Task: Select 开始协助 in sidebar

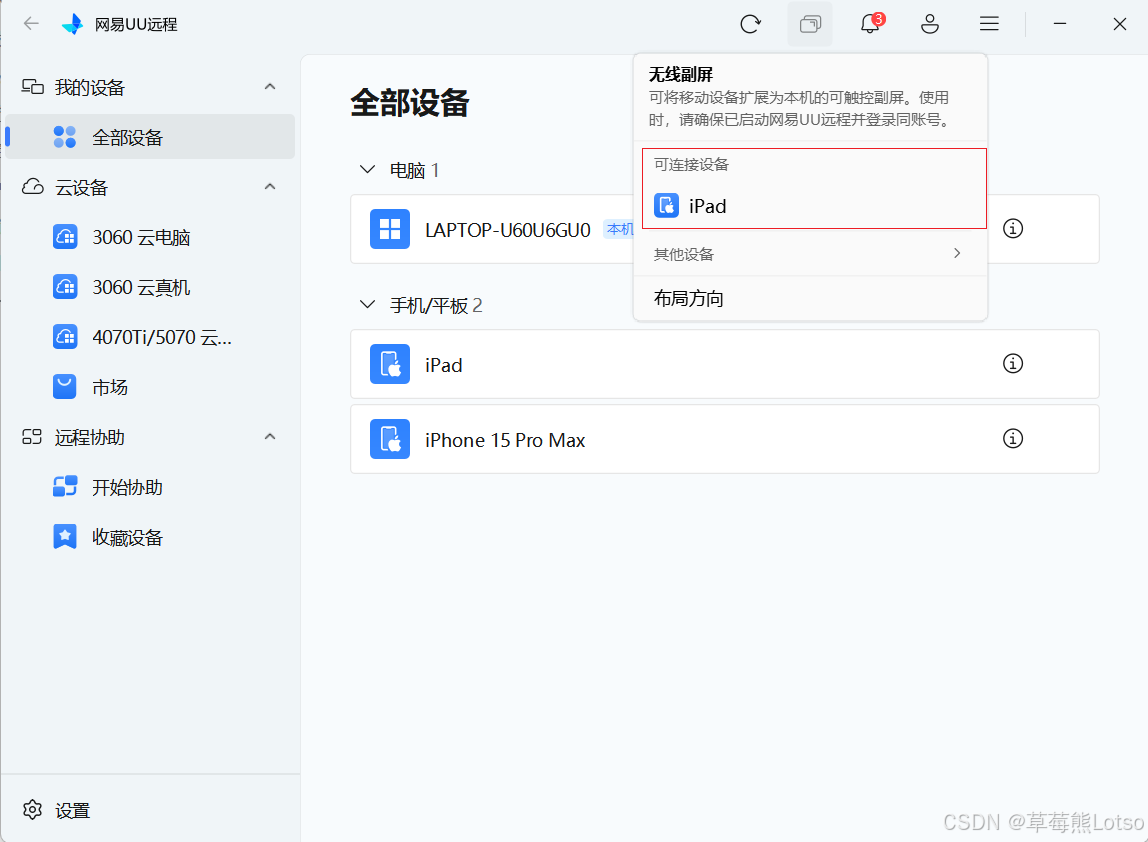Action: [x=150, y=487]
